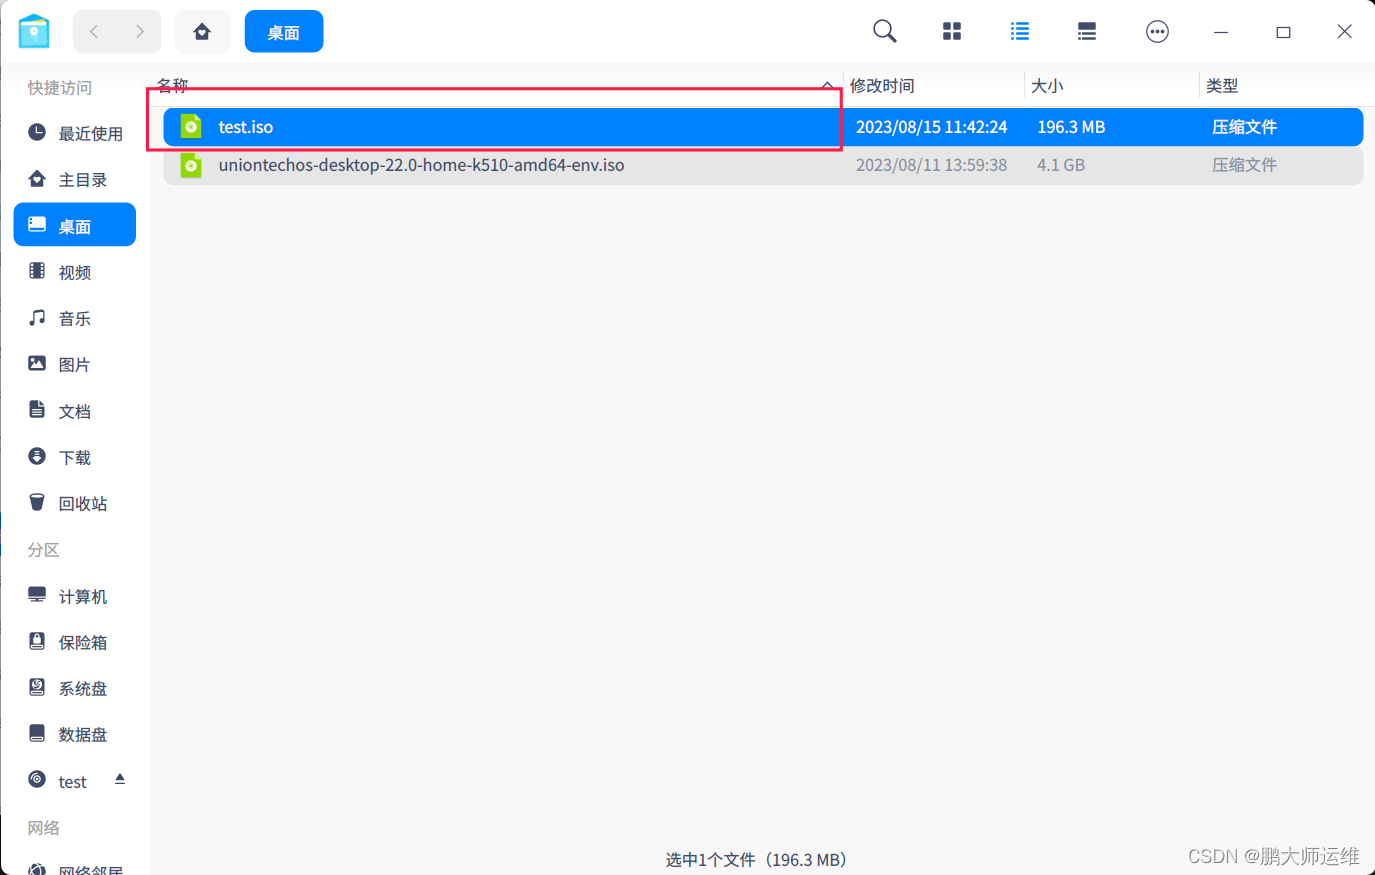Screen dimensions: 1375x875
Task: Sort by 类型 column header
Action: tap(1222, 86)
